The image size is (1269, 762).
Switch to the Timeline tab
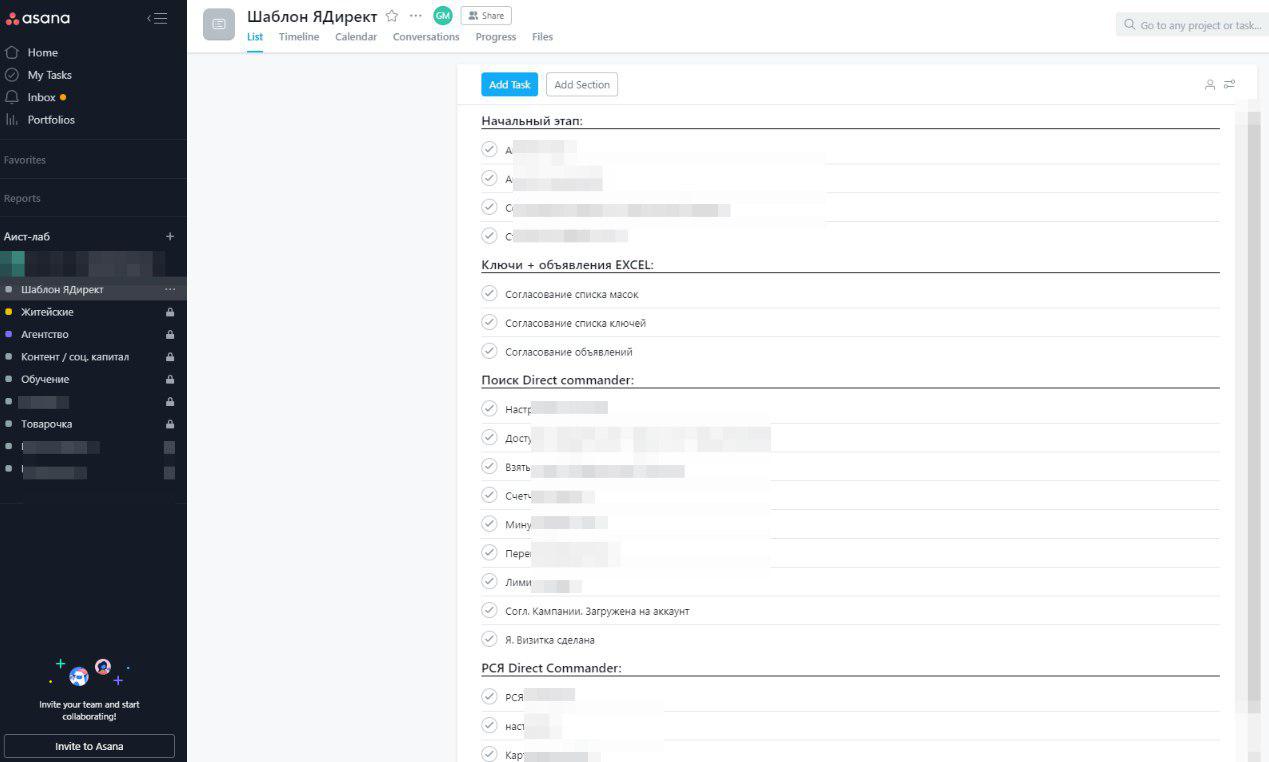[x=299, y=37]
